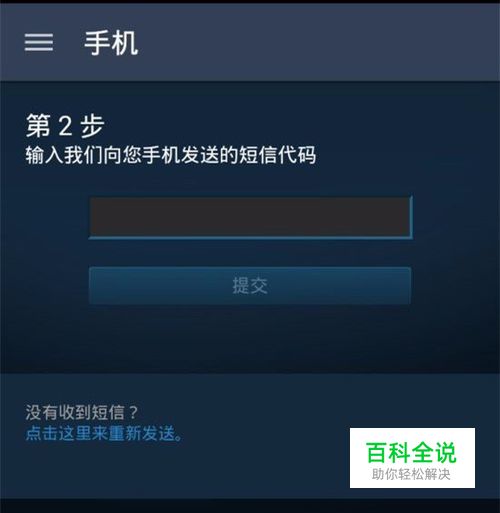Viewport: 500px width, 513px height.
Task: Click the 百 character in the green logo
Action: (377, 452)
